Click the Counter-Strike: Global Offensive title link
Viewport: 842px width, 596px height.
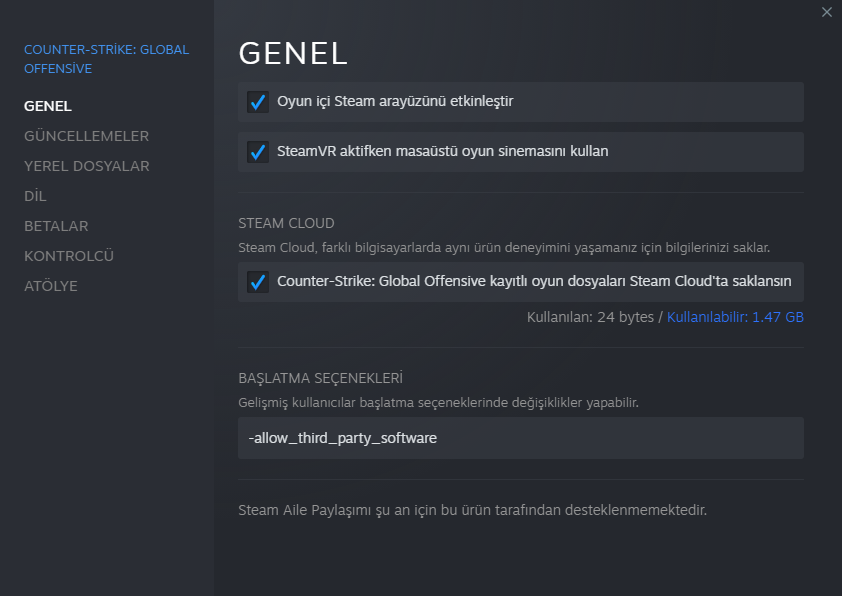coord(106,59)
